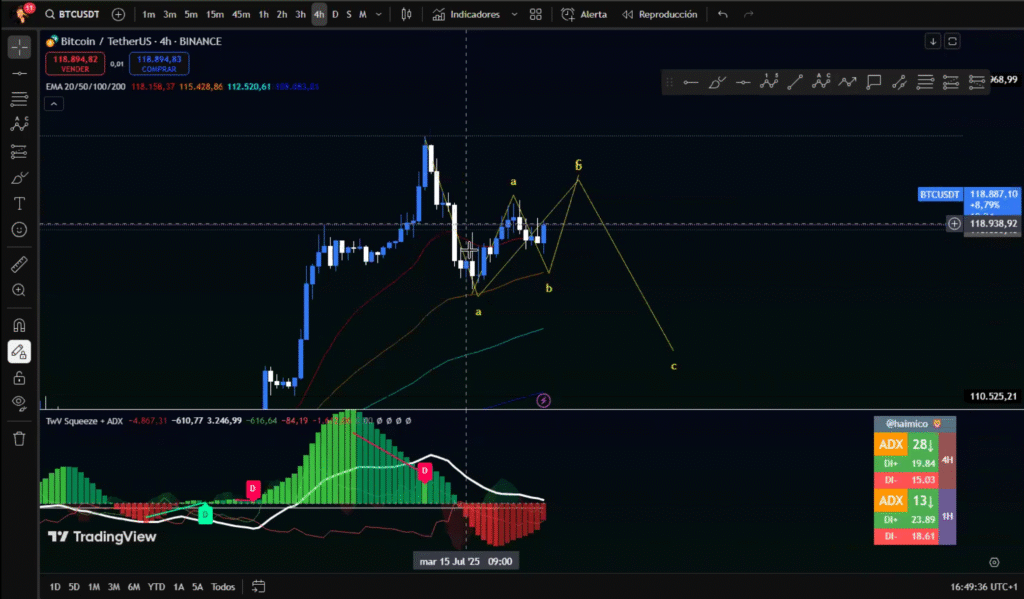Choose the Elliott correction ABC wave tool
The width and height of the screenshot is (1024, 599).
coord(821,82)
